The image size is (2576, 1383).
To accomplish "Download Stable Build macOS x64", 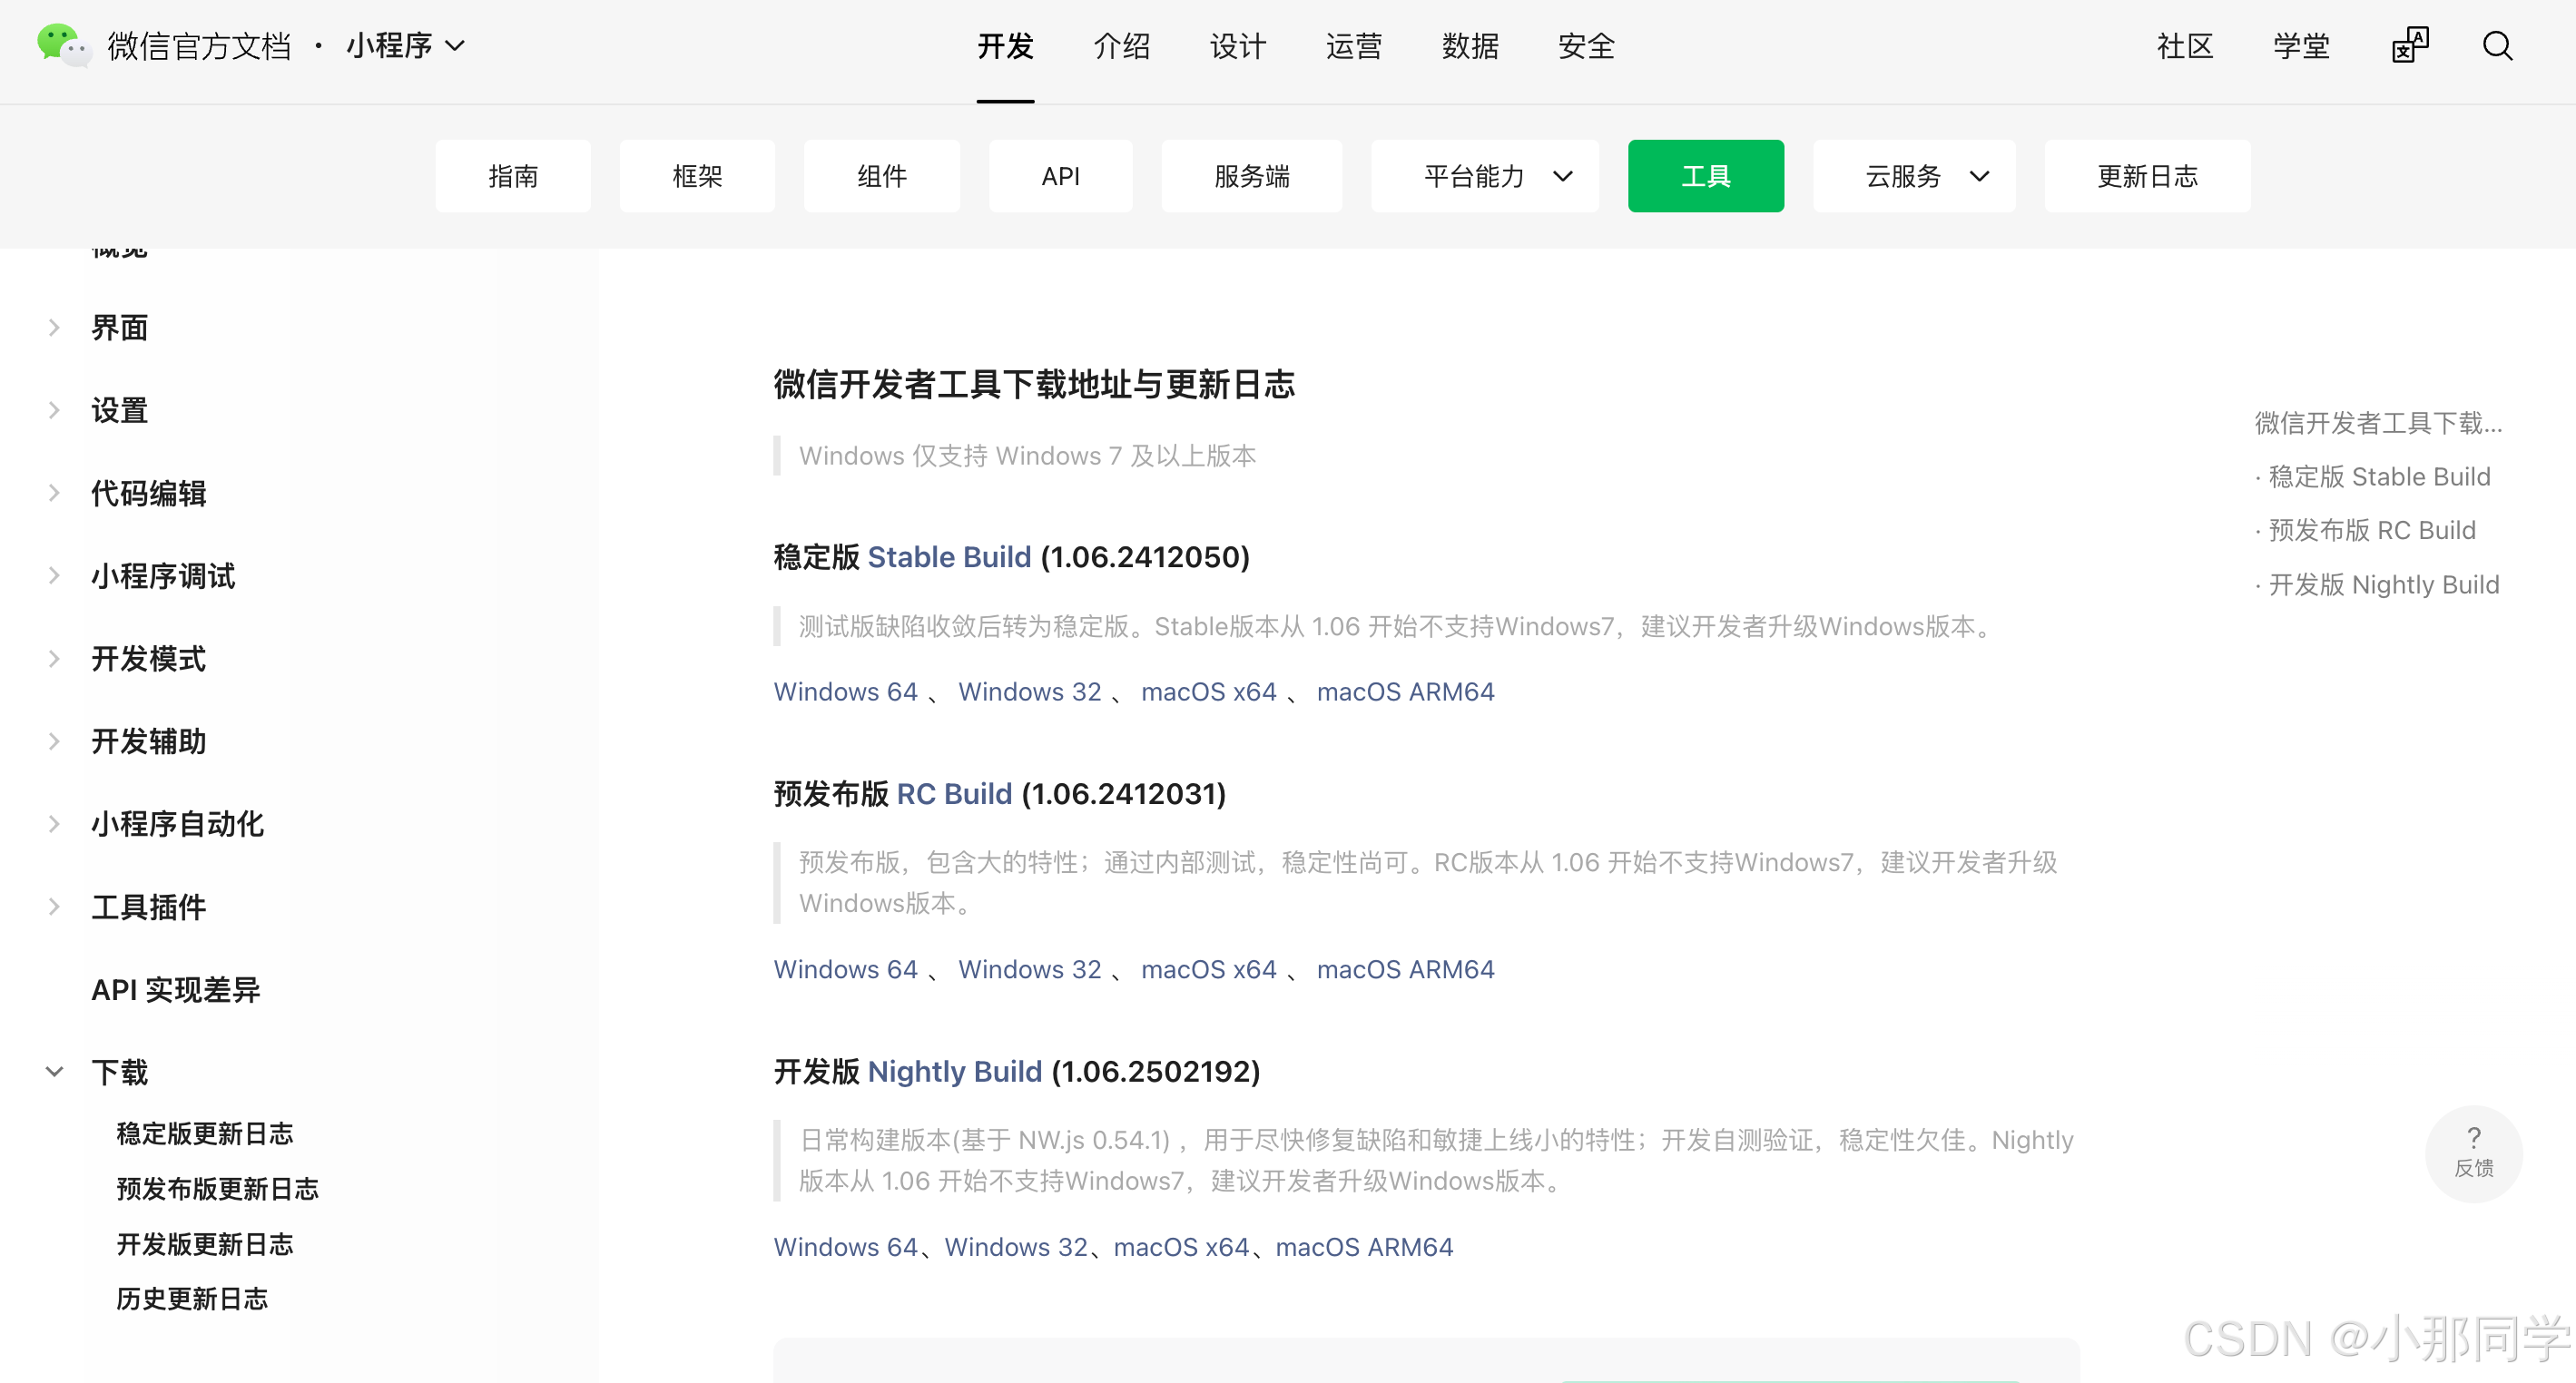I will point(1208,691).
